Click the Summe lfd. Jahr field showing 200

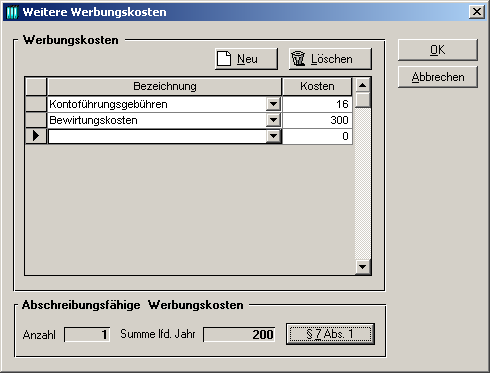coord(239,334)
